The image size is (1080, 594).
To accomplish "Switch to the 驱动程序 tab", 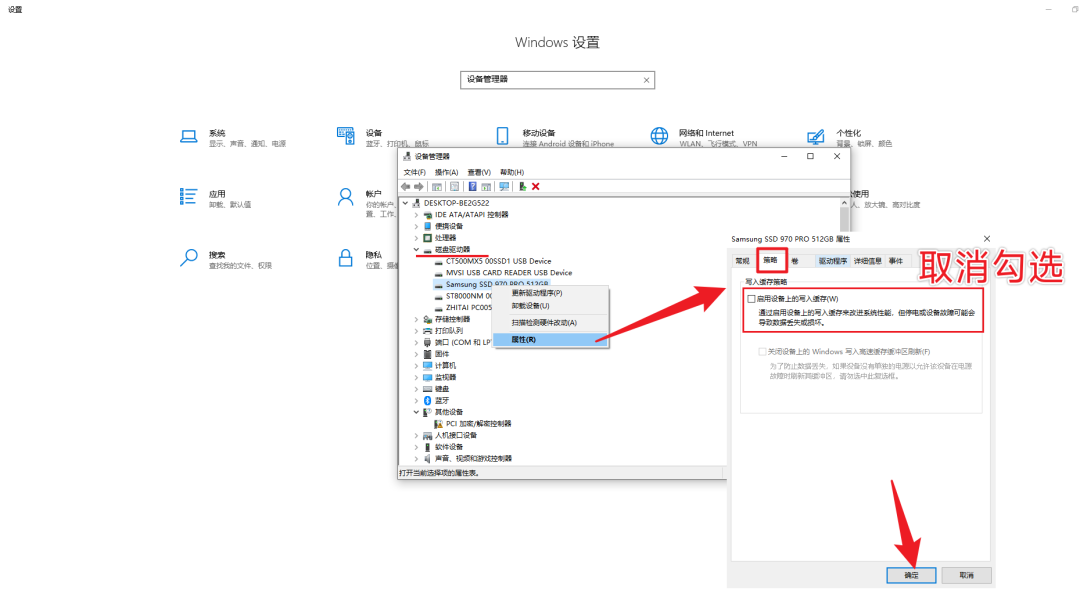I will pyautogui.click(x=832, y=261).
